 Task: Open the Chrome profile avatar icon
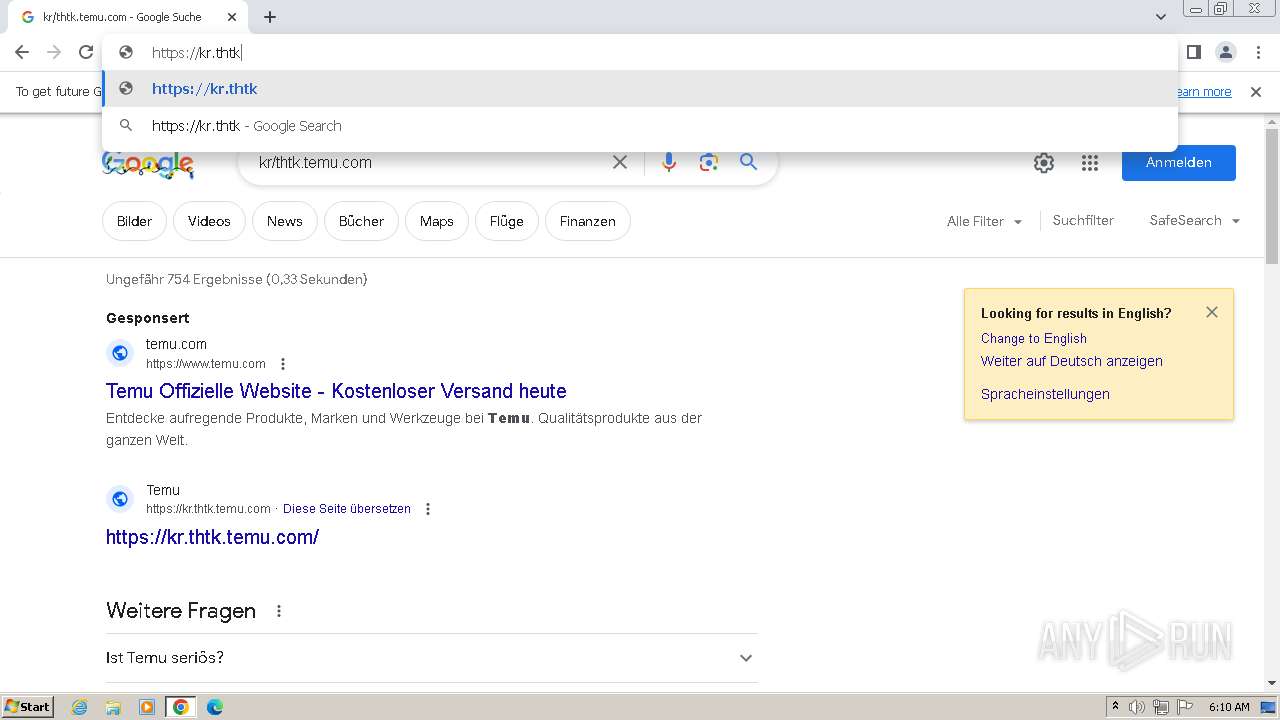pyautogui.click(x=1225, y=52)
